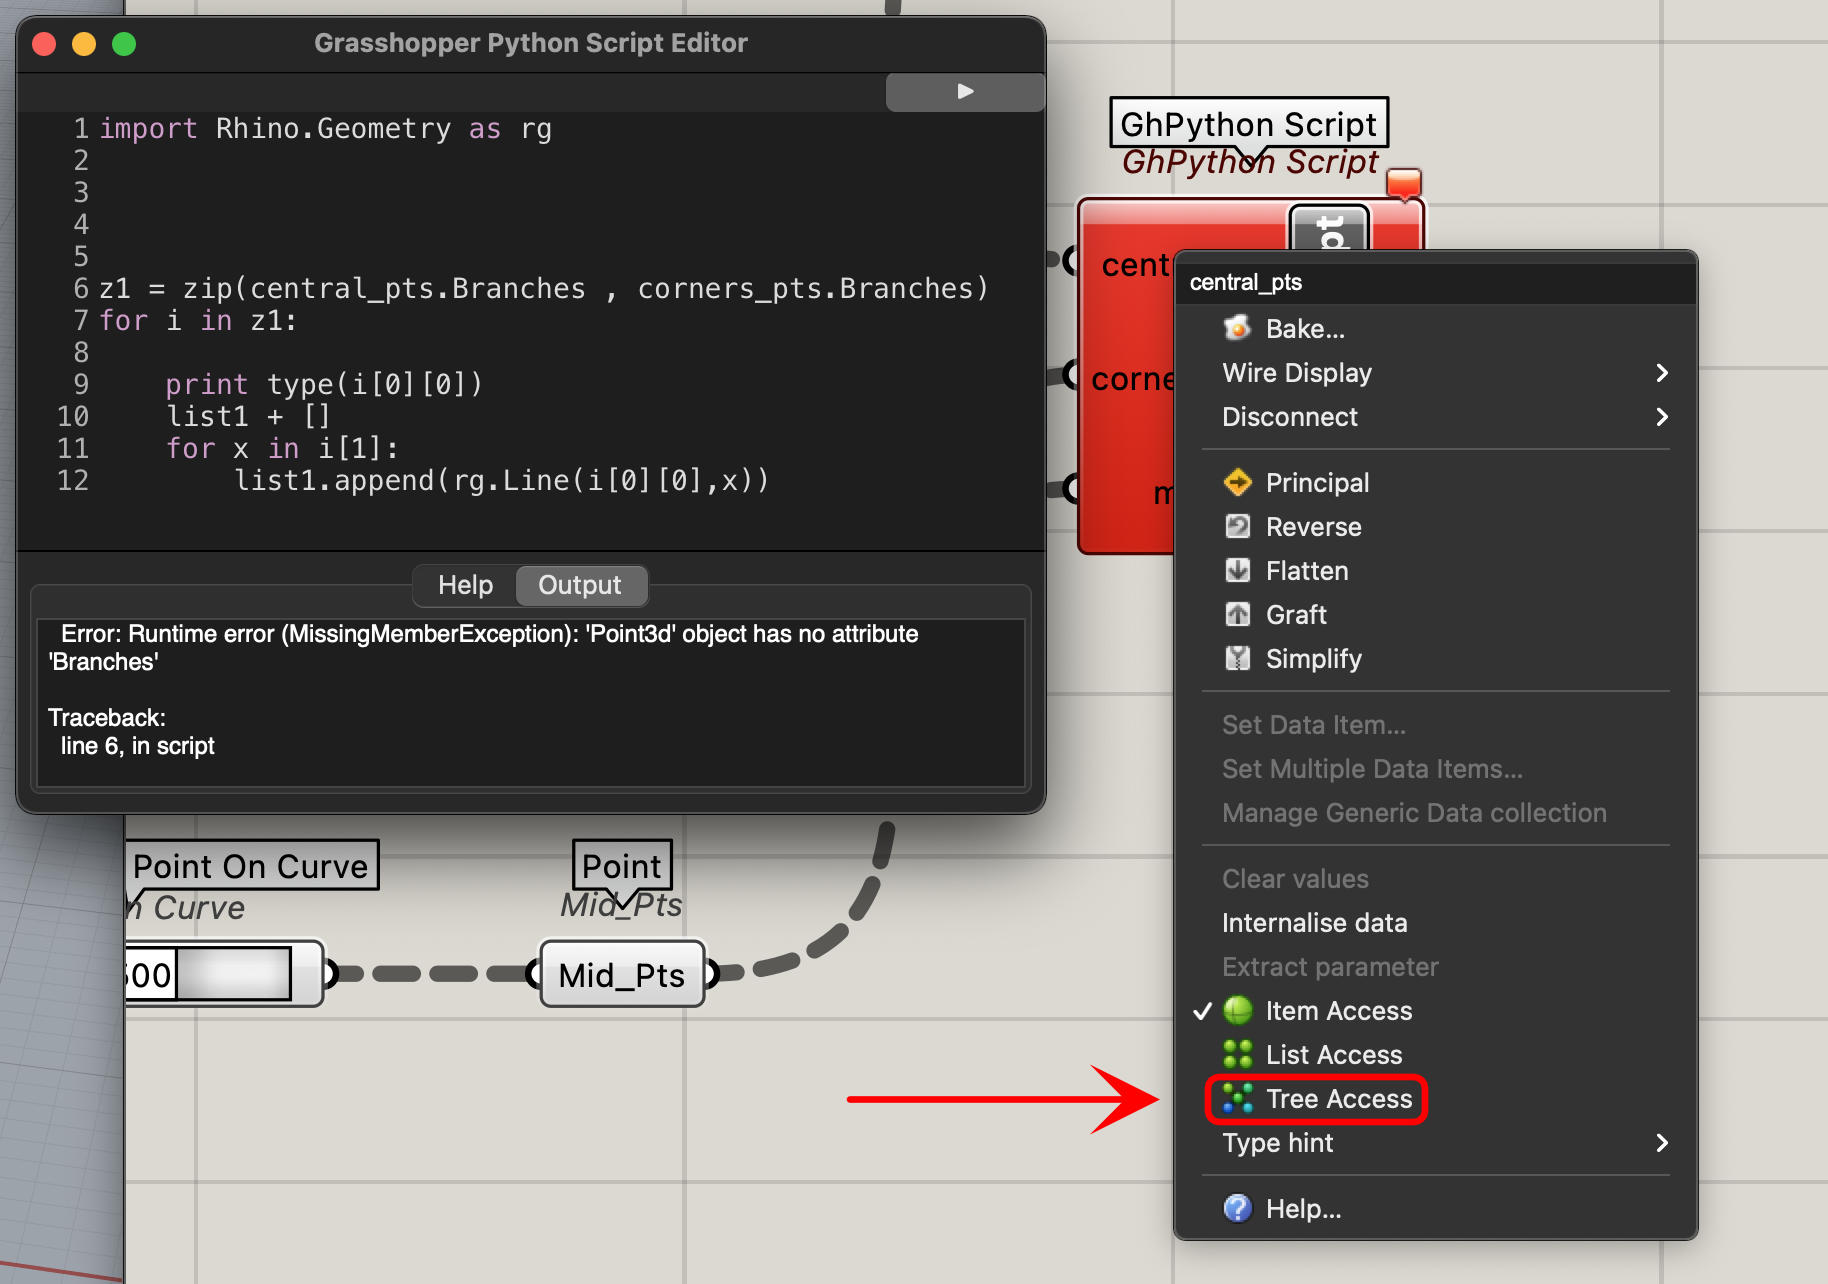Toggle Reverse data option
This screenshot has height=1284, width=1828.
[1435, 526]
